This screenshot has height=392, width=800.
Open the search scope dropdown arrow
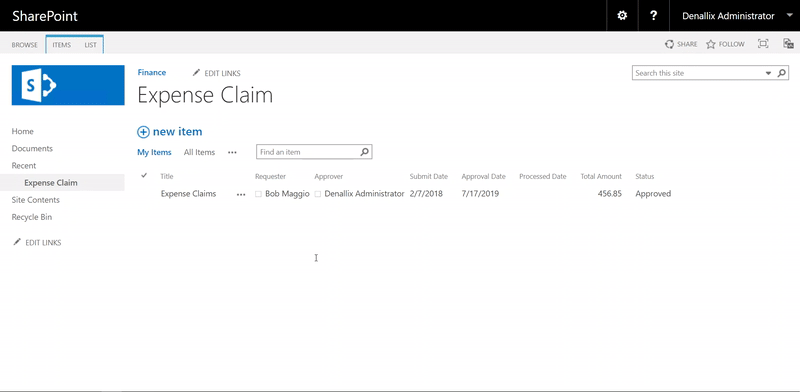pos(768,74)
